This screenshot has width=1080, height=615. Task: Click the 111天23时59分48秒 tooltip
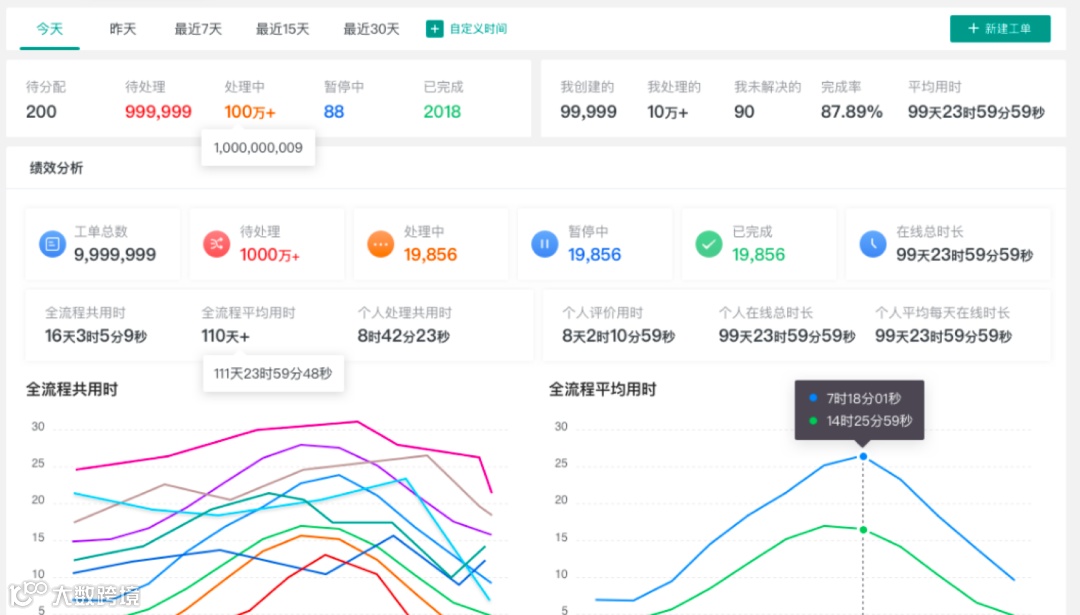click(x=273, y=373)
